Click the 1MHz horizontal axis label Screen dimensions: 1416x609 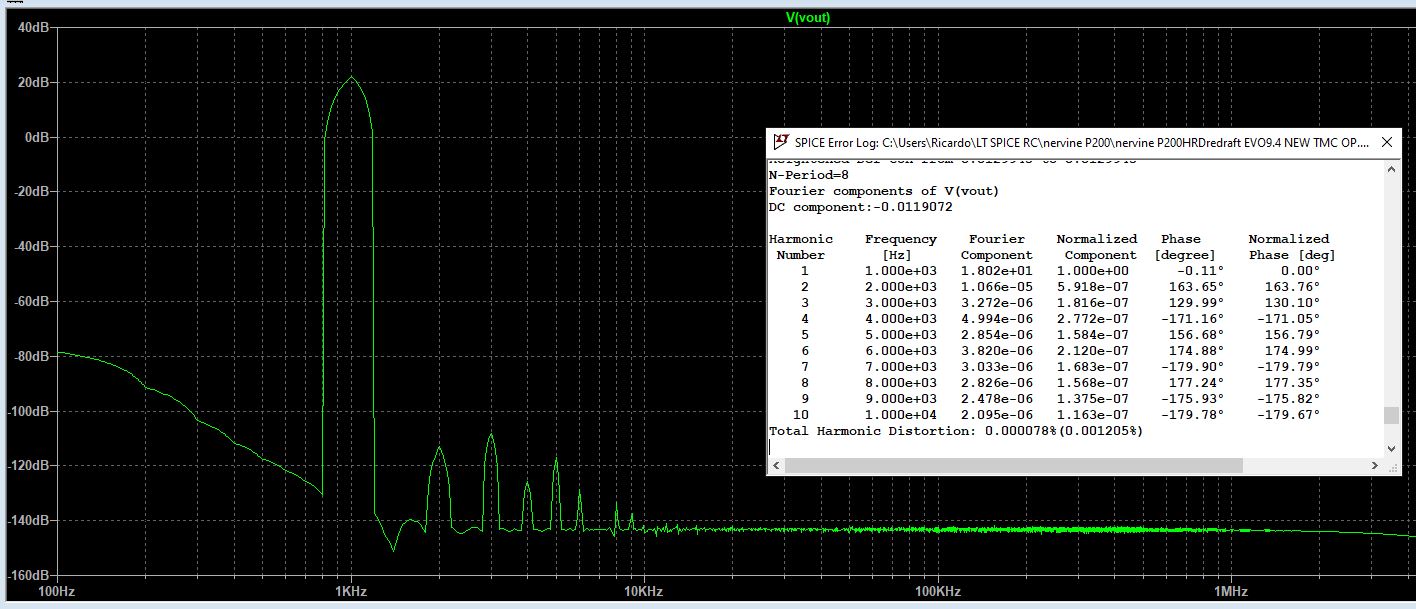(x=1231, y=592)
